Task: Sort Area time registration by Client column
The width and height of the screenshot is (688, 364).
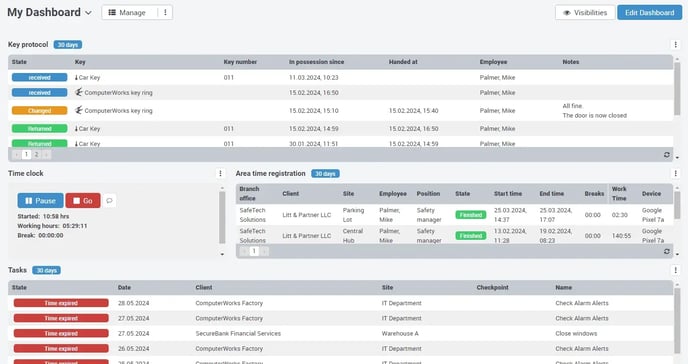Action: click(290, 193)
